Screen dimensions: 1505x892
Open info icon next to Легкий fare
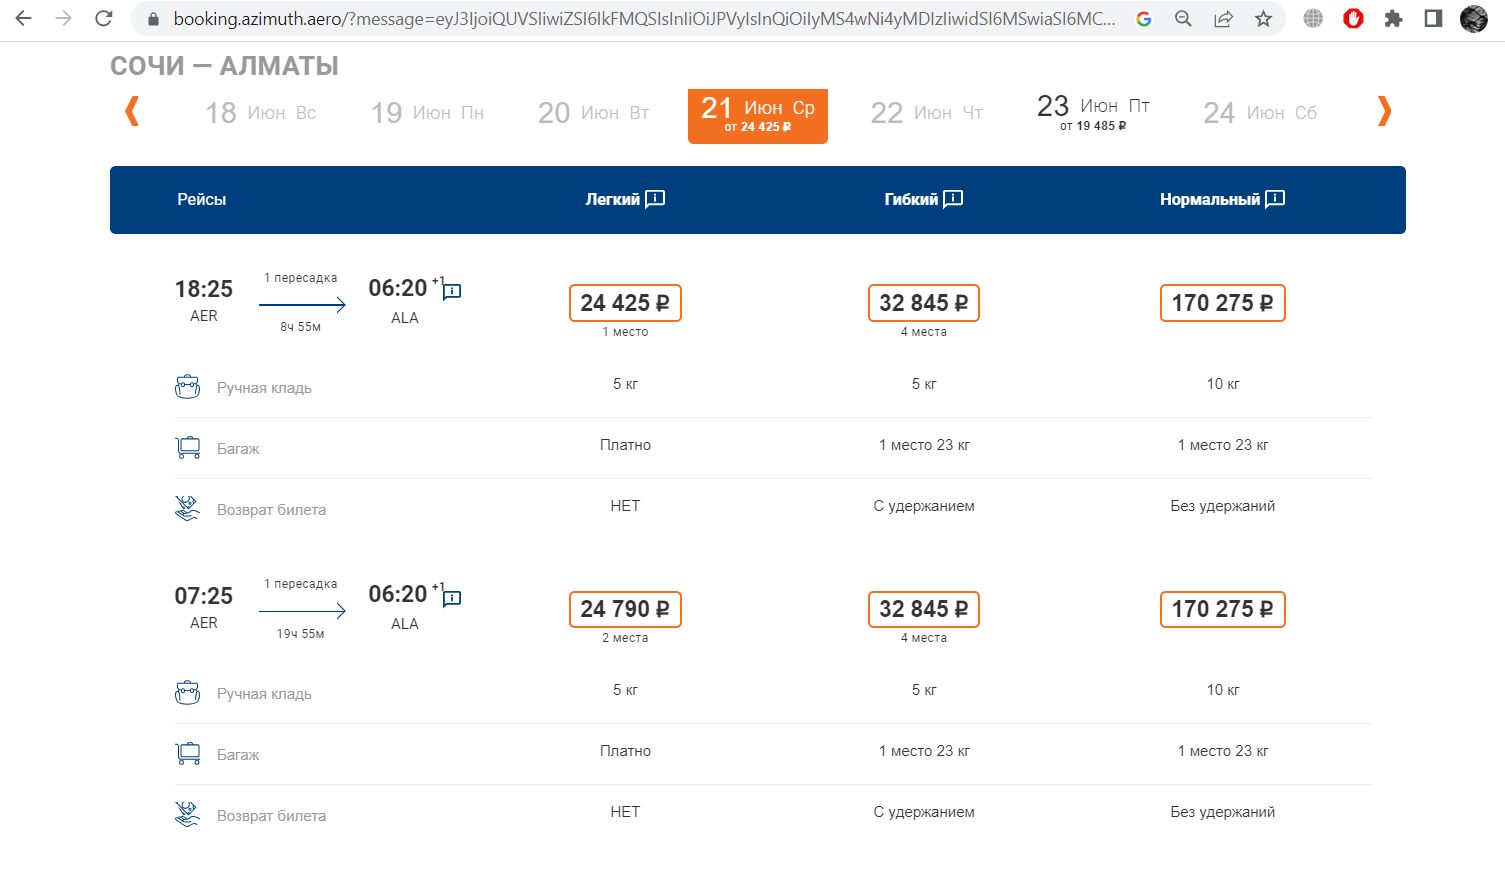click(x=655, y=199)
